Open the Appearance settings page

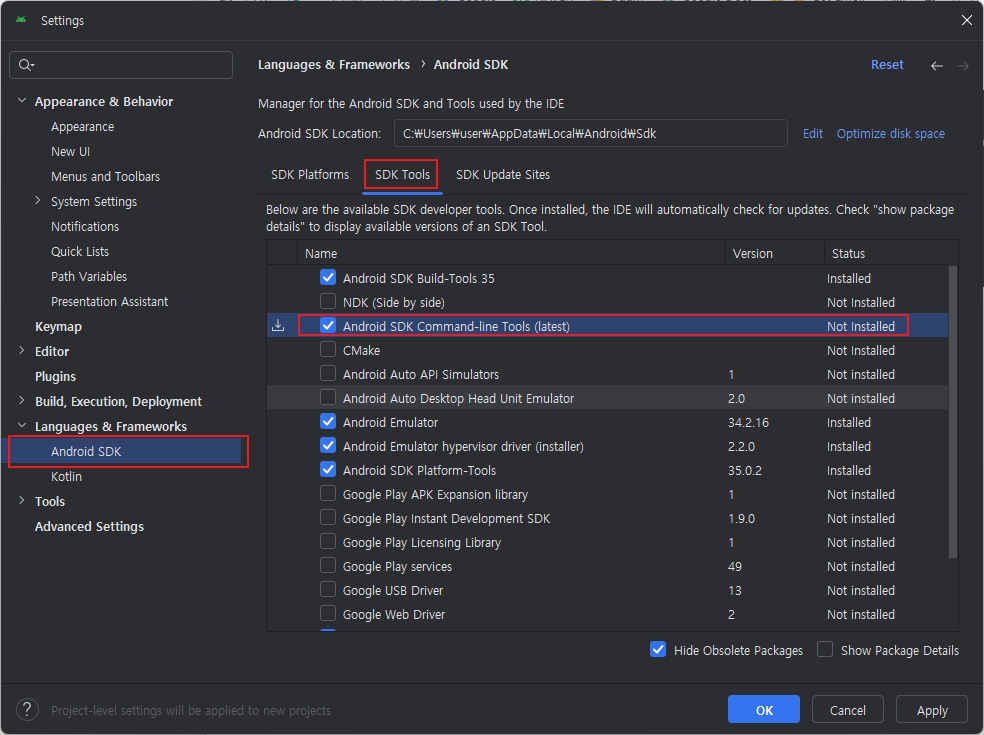[82, 126]
